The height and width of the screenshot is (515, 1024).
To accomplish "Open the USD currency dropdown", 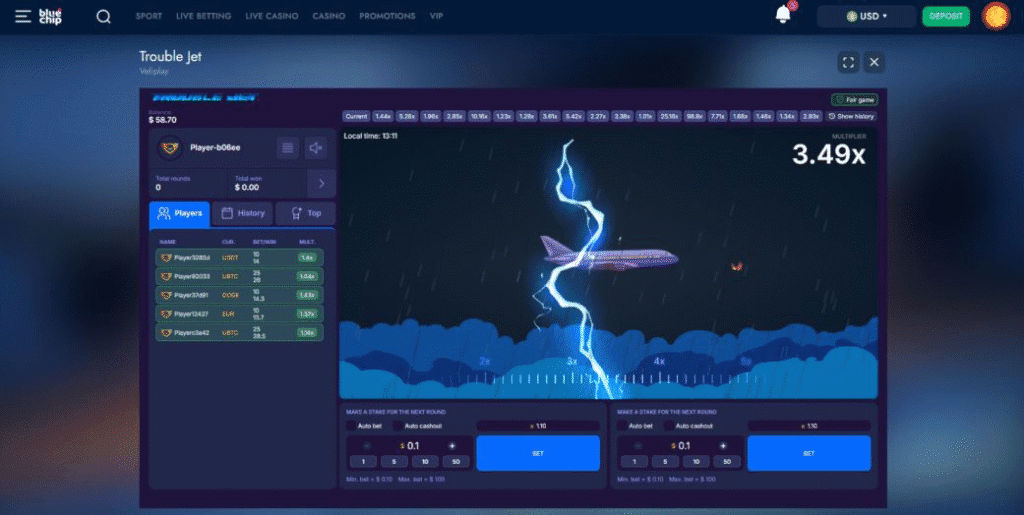I will coord(866,16).
